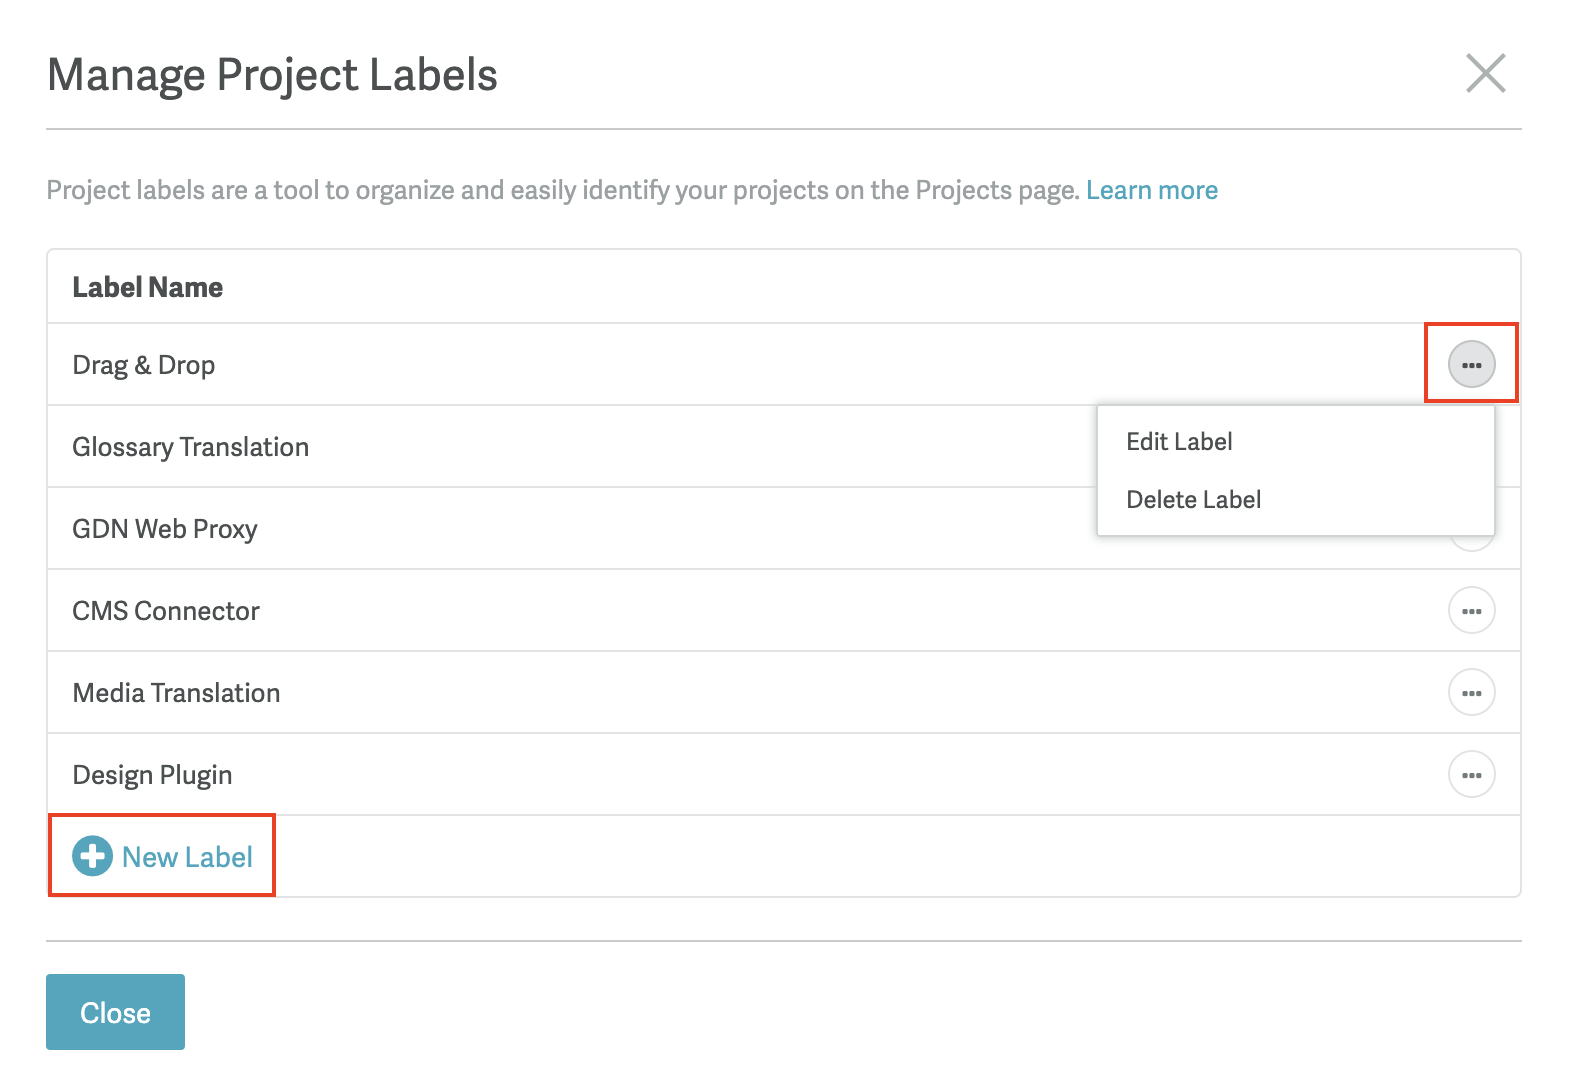Open the Learn more link
Viewport: 1580px width, 1080px height.
(1152, 190)
